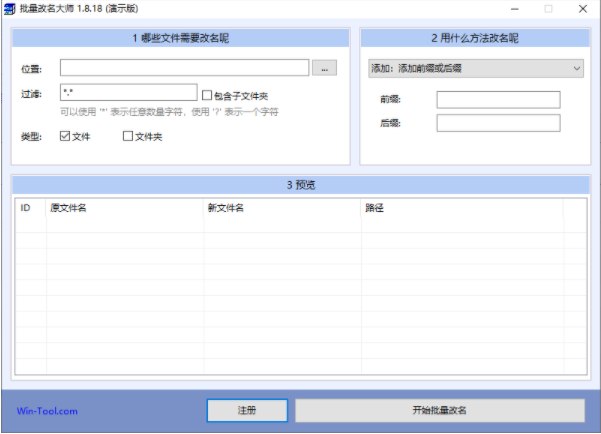Uncheck the 文件 type checkbox
This screenshot has height=434, width=601.
click(66, 136)
